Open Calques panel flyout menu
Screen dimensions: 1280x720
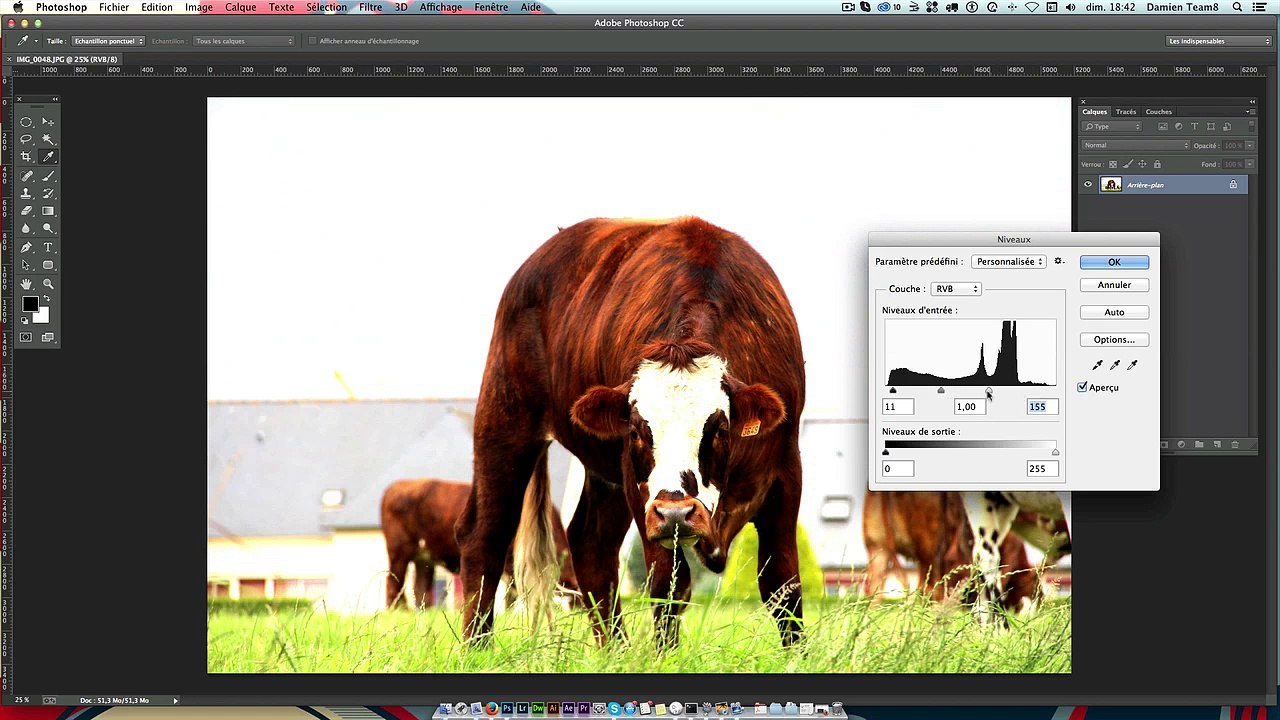click(x=1251, y=111)
